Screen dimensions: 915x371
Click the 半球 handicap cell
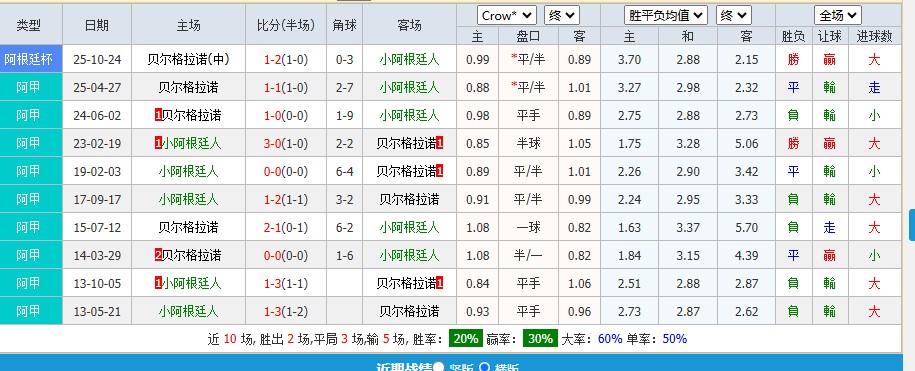(528, 144)
